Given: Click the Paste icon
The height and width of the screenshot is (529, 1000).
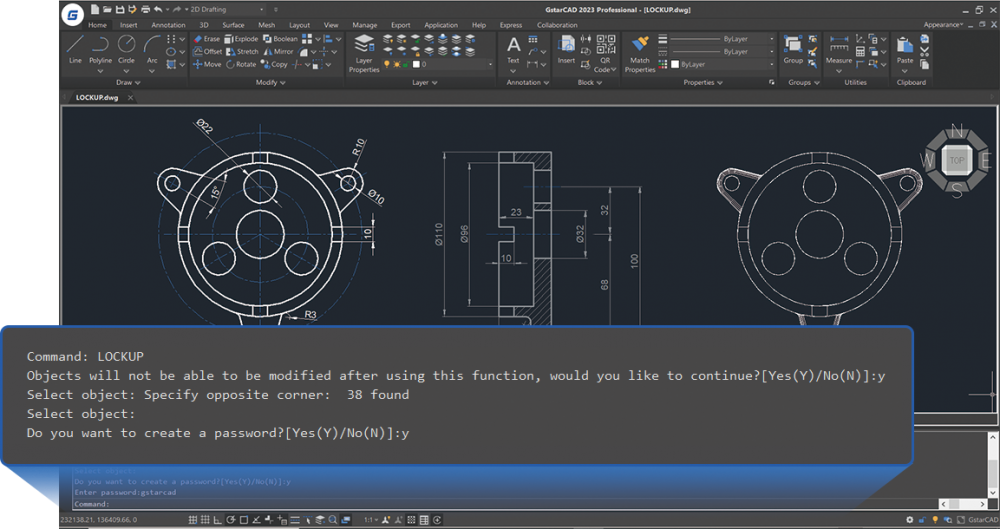Looking at the screenshot, I should 904,45.
